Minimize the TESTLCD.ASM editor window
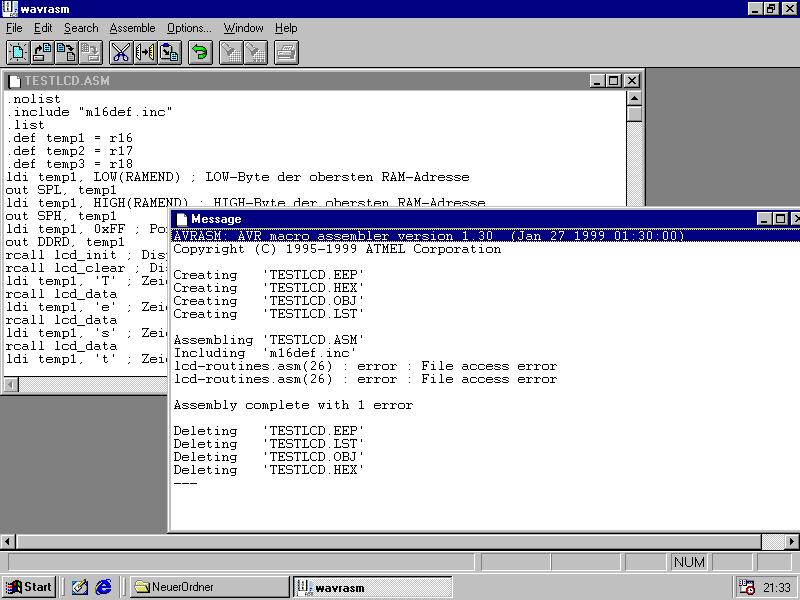 pyautogui.click(x=598, y=81)
